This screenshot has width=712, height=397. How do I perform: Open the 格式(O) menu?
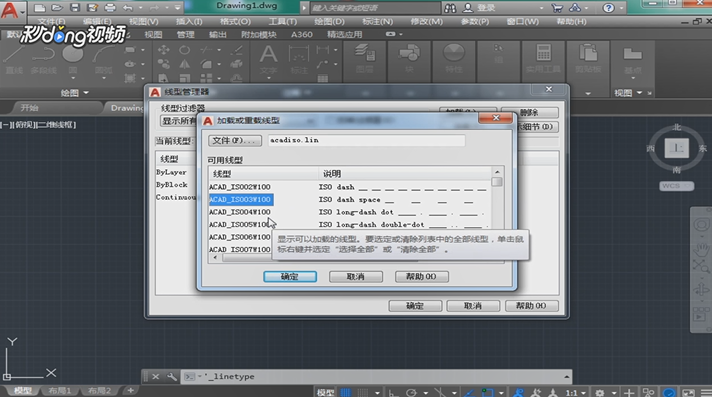click(235, 21)
